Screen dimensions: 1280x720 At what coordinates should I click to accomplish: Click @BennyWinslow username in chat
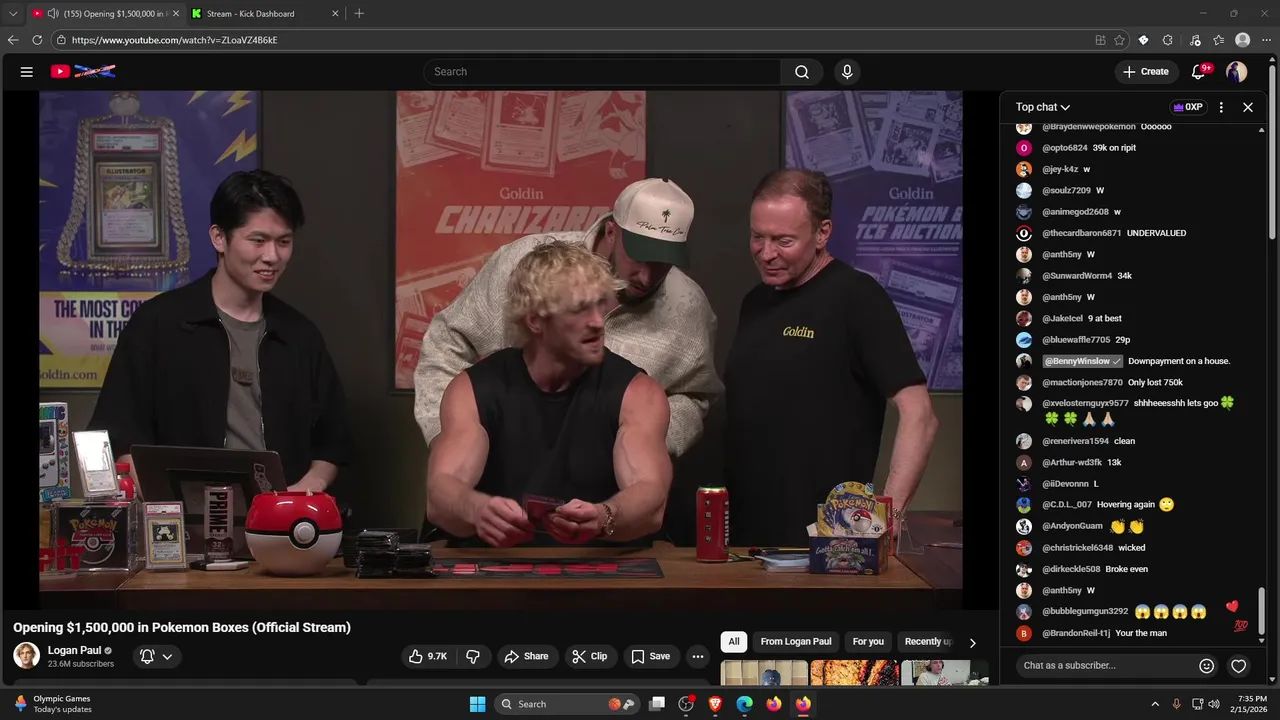pyautogui.click(x=1084, y=361)
